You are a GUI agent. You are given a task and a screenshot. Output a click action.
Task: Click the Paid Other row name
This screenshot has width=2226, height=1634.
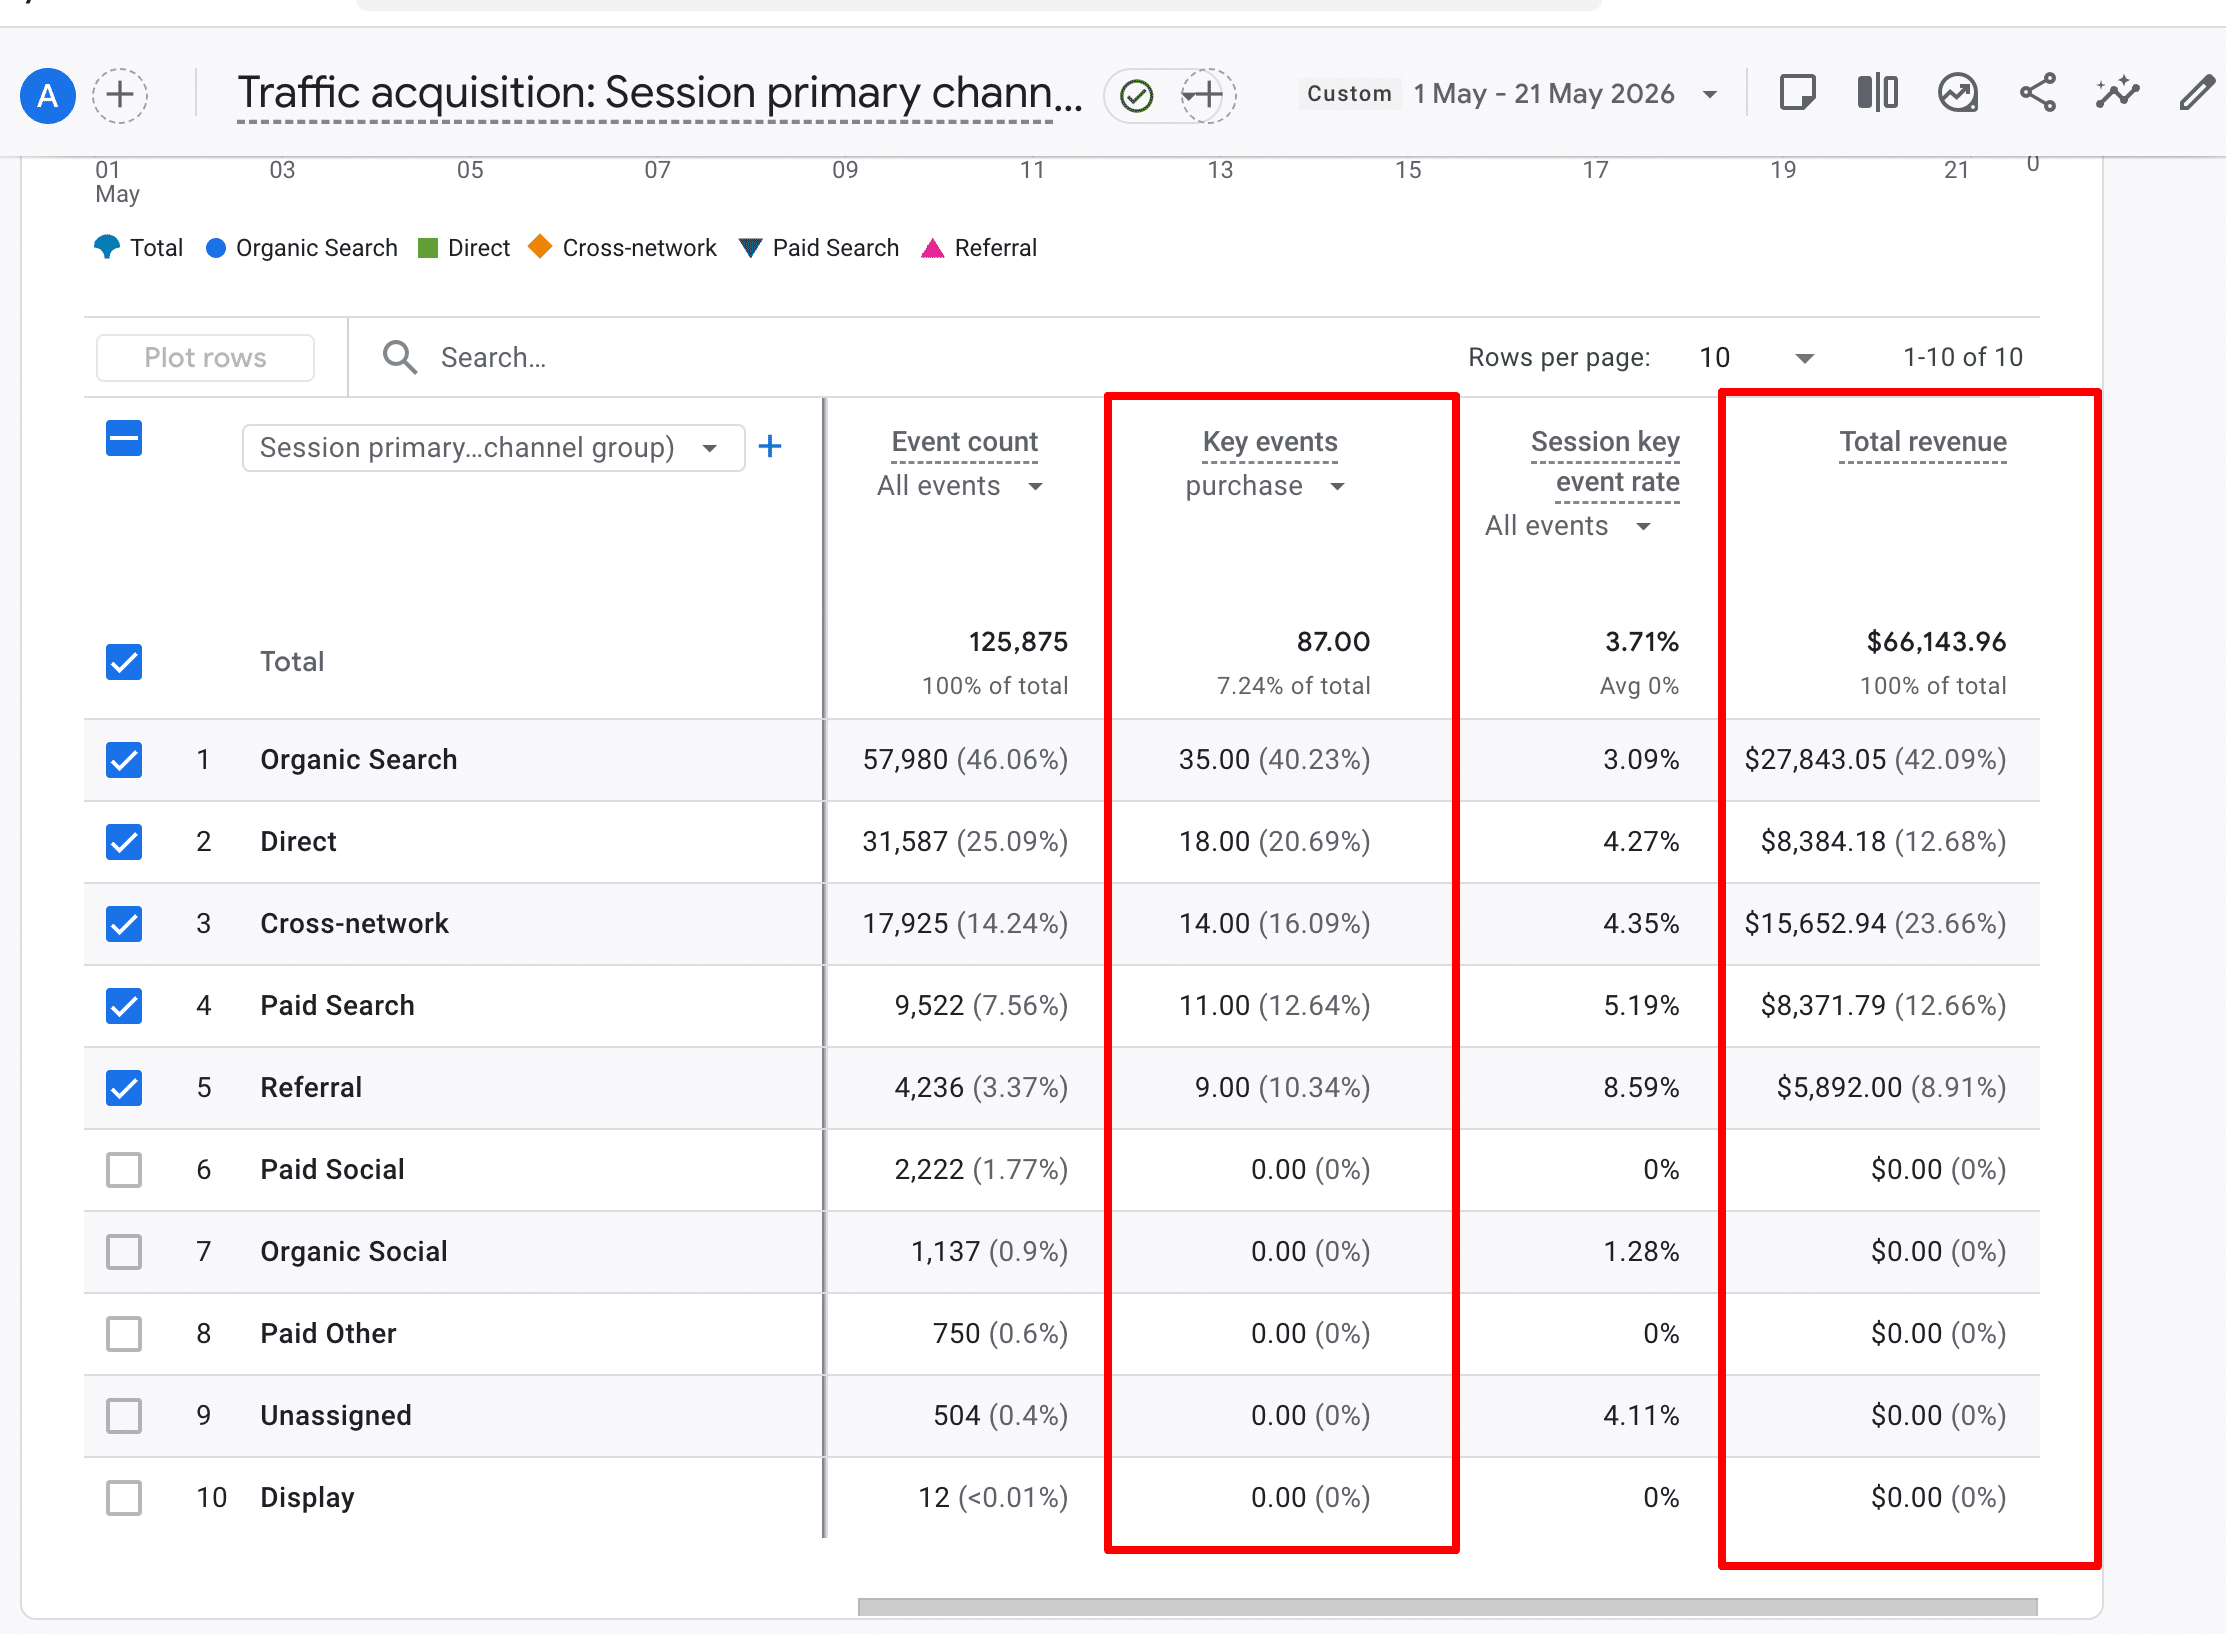pyautogui.click(x=328, y=1334)
